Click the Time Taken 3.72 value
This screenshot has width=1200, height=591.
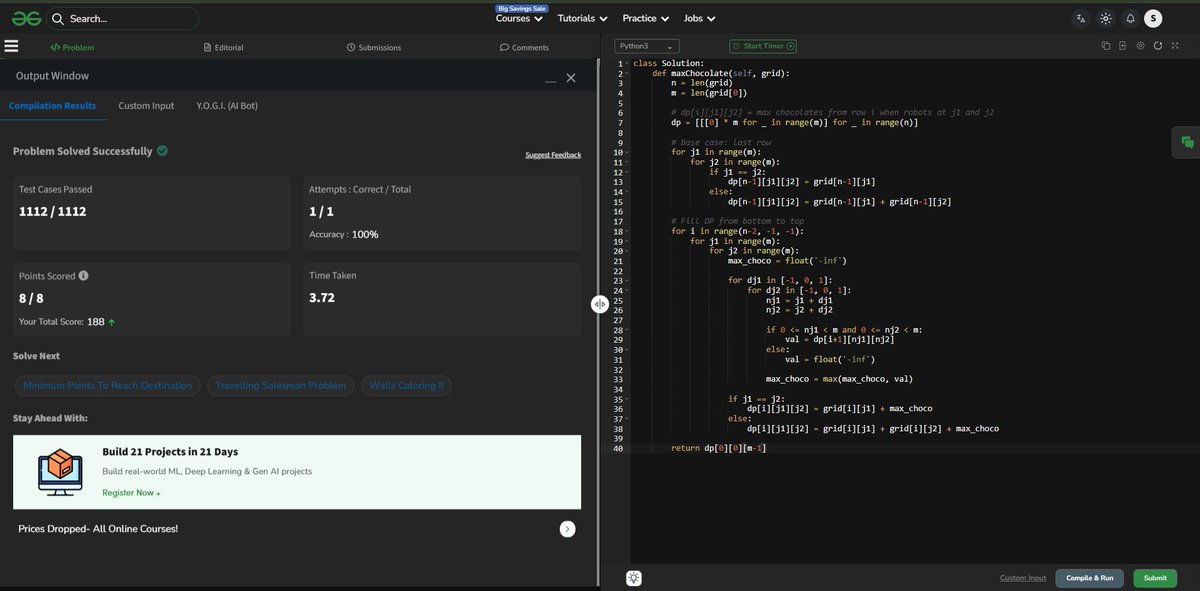coord(322,298)
